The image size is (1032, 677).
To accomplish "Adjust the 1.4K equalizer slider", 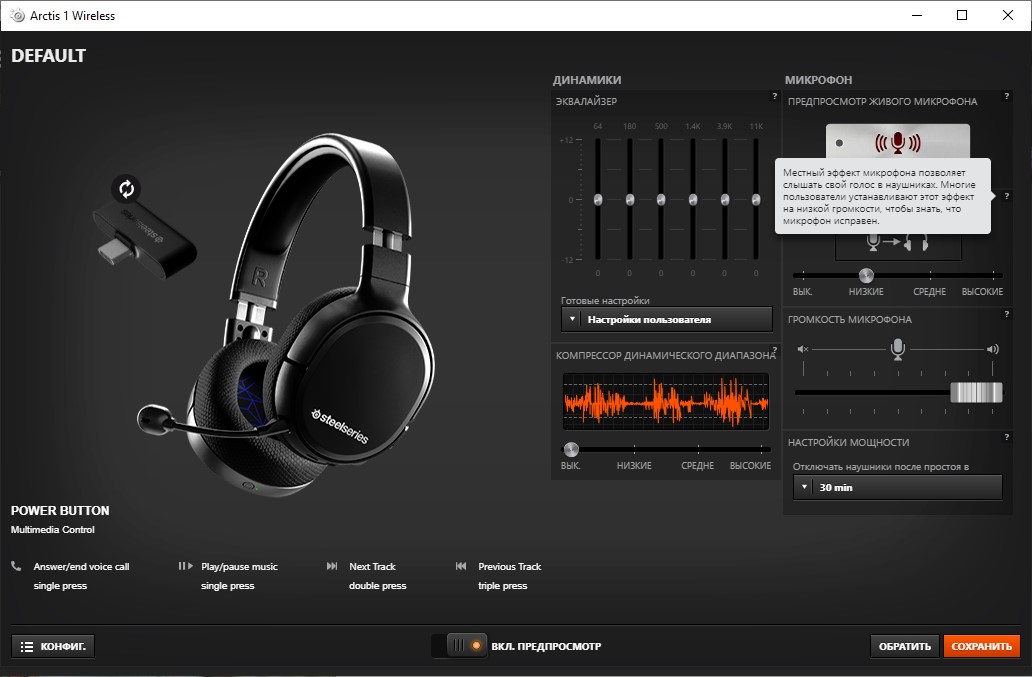I will click(692, 199).
